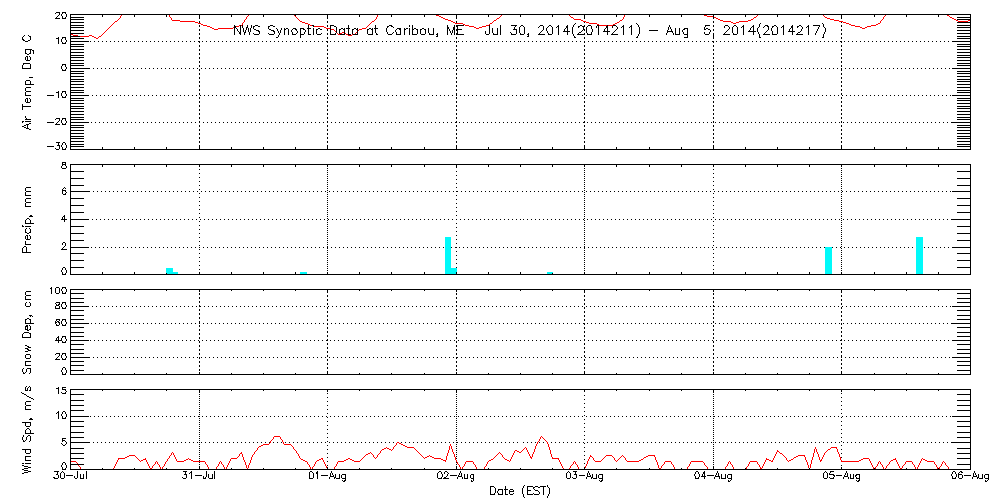
Task: Click the small cyan precipitation bar before 31-Jul
Action: pos(170,270)
